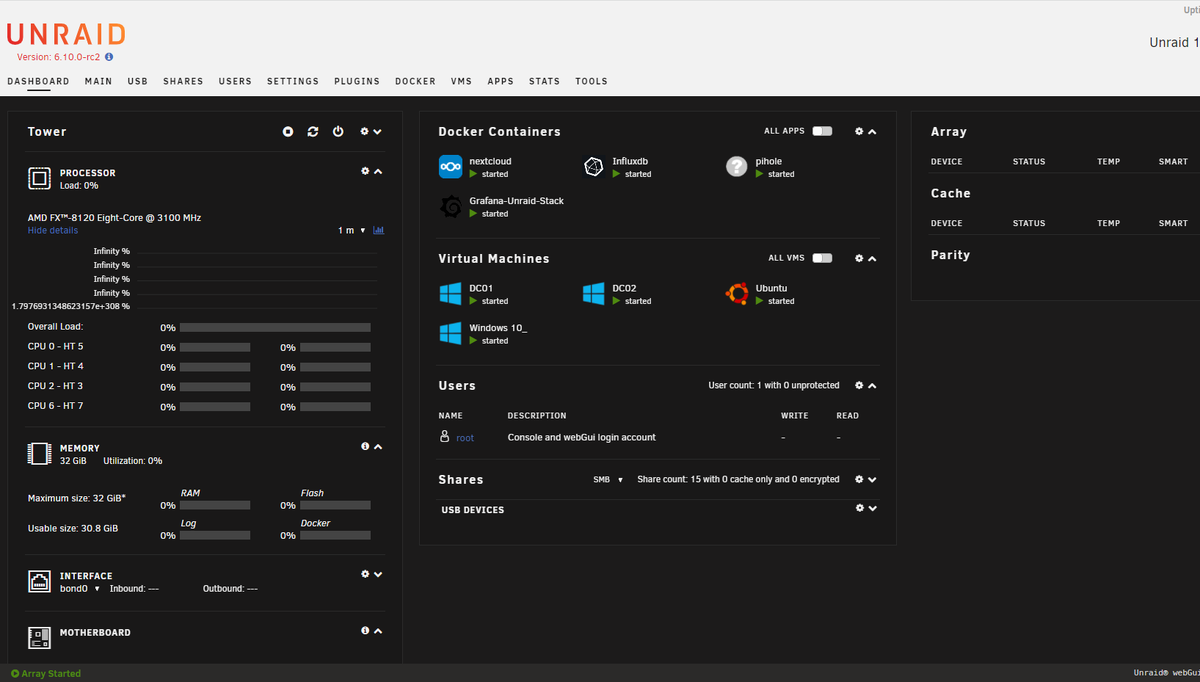Image resolution: width=1200 pixels, height=682 pixels.
Task: Expand the Interface section chevron
Action: tap(378, 574)
